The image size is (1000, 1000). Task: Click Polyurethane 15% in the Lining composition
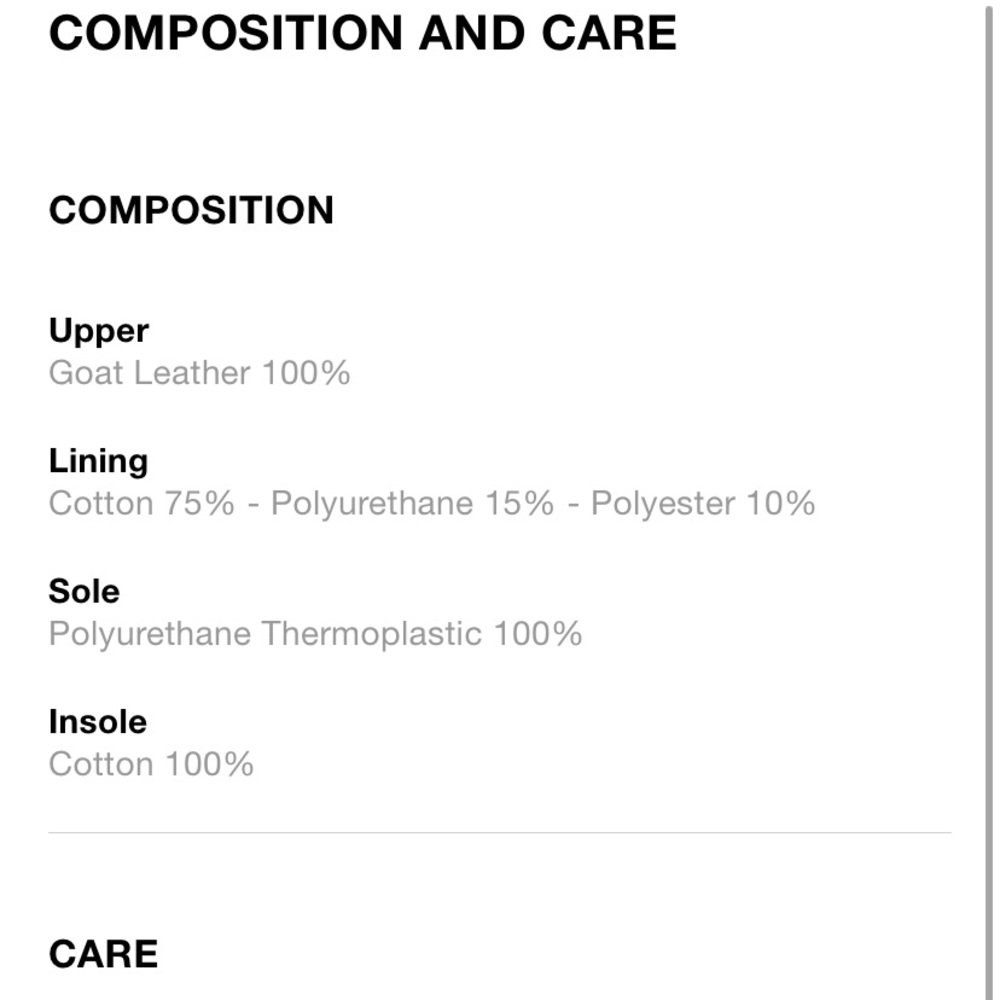(412, 503)
